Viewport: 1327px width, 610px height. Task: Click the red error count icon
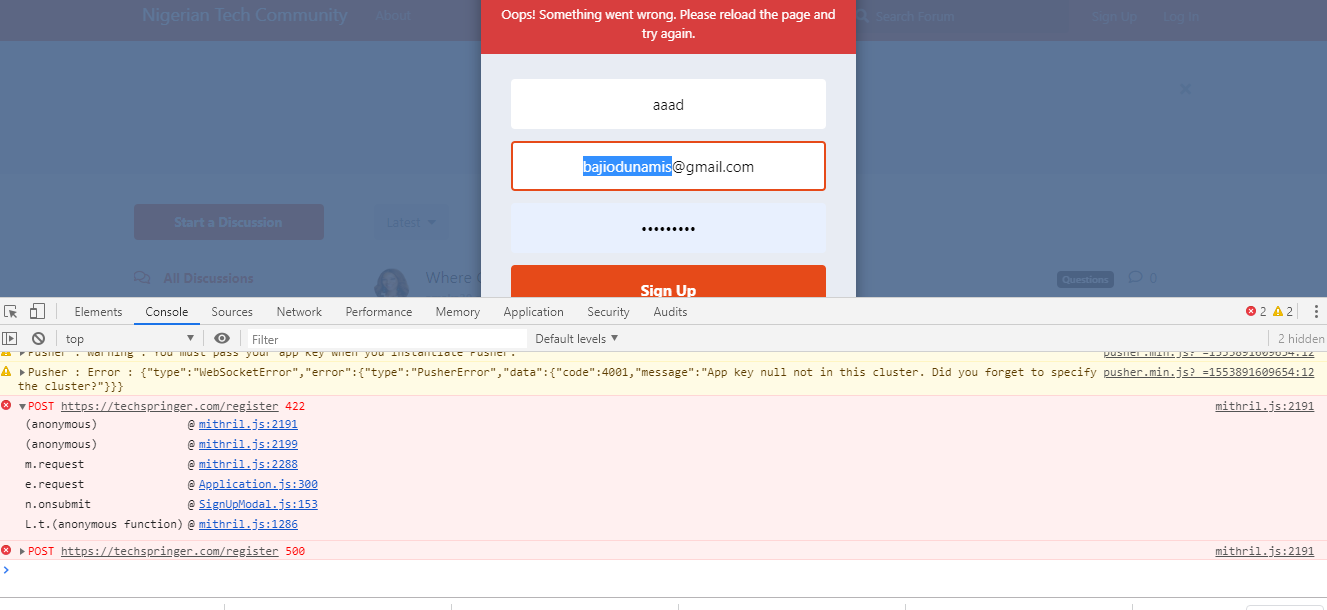(1250, 312)
